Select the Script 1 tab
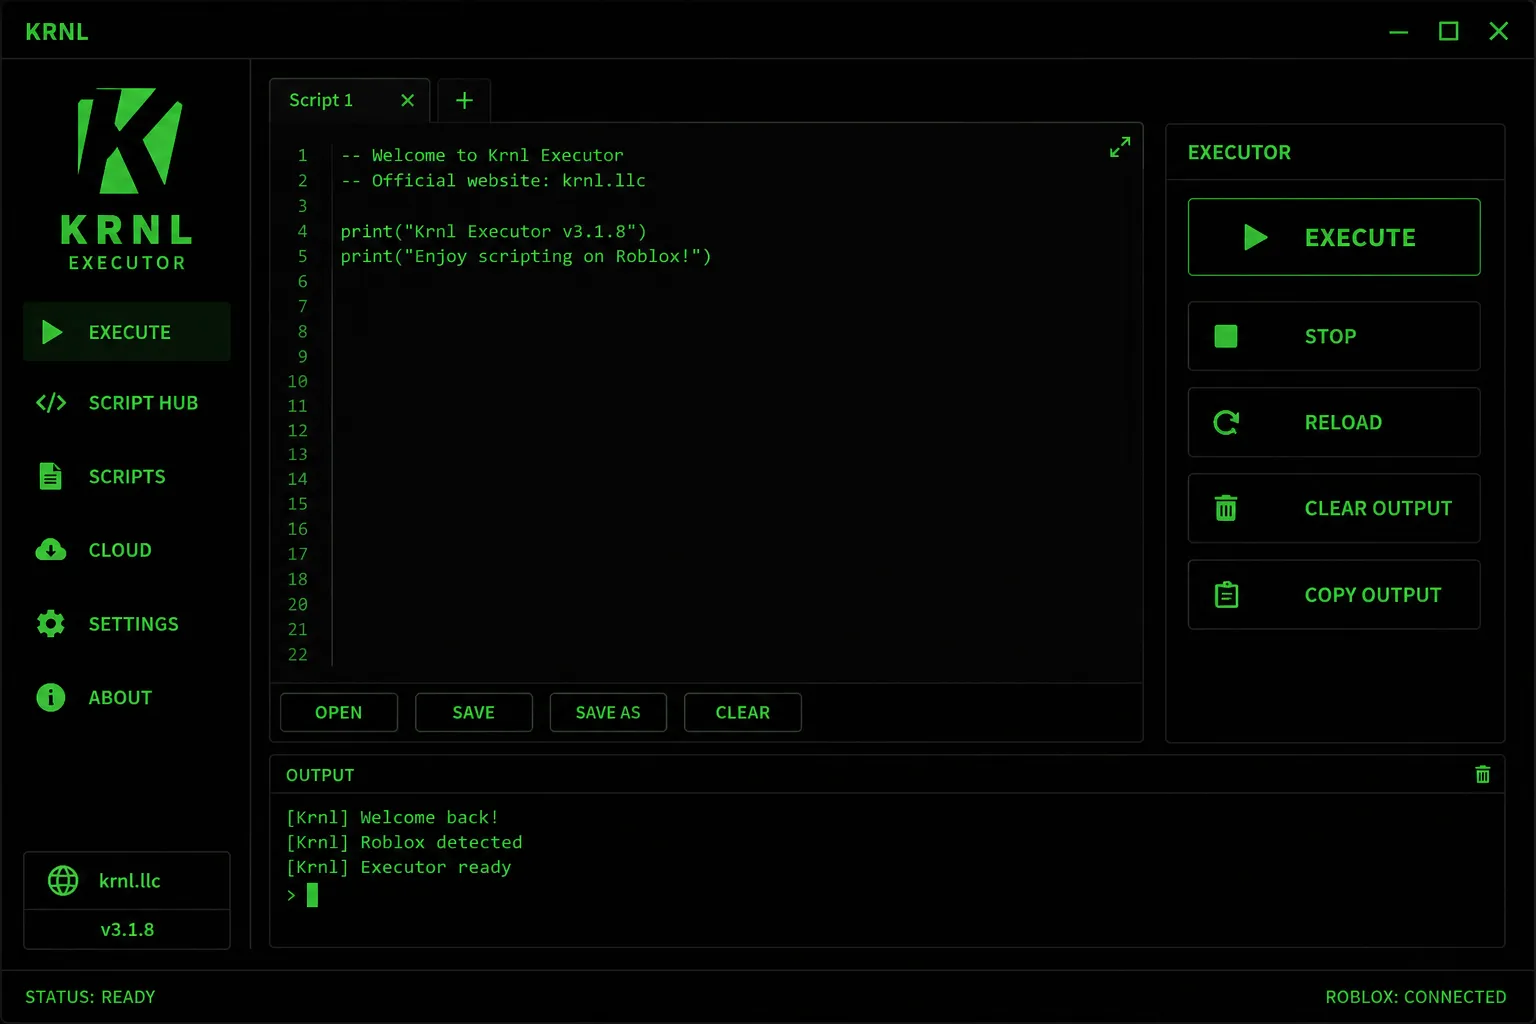 [x=349, y=100]
